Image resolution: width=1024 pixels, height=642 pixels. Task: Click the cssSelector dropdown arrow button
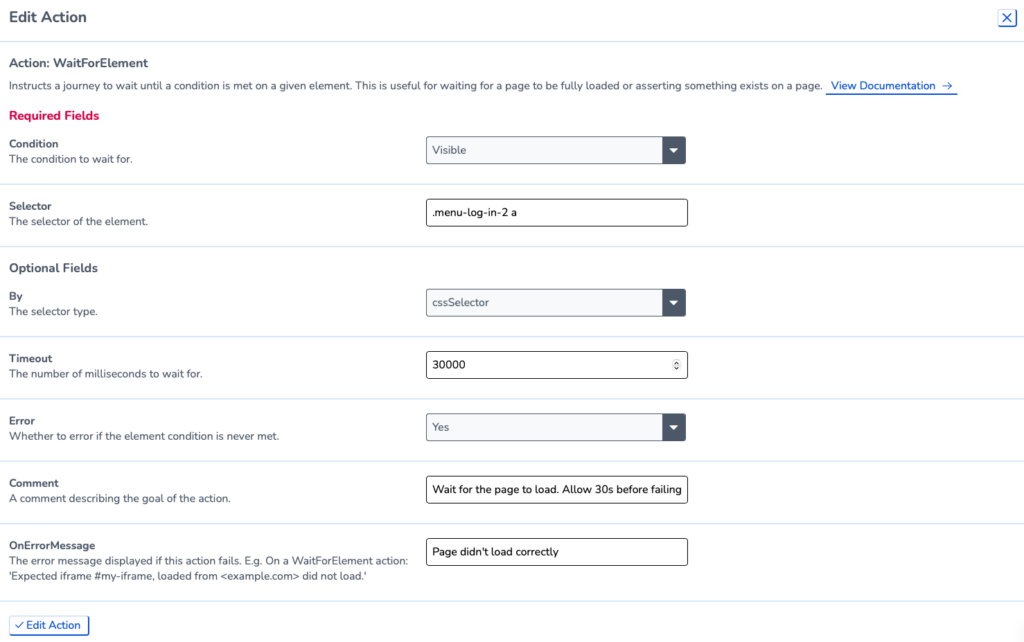(673, 303)
